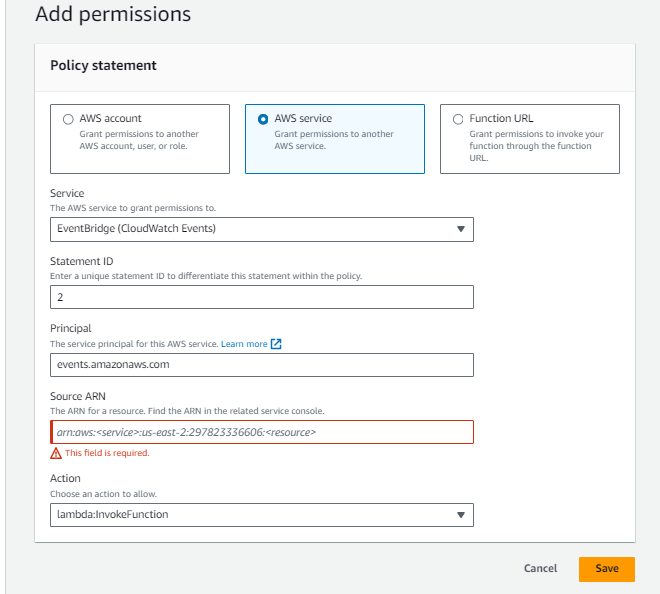Click the empty Source ARN field
Viewport: 660px width, 594px height.
(261, 432)
